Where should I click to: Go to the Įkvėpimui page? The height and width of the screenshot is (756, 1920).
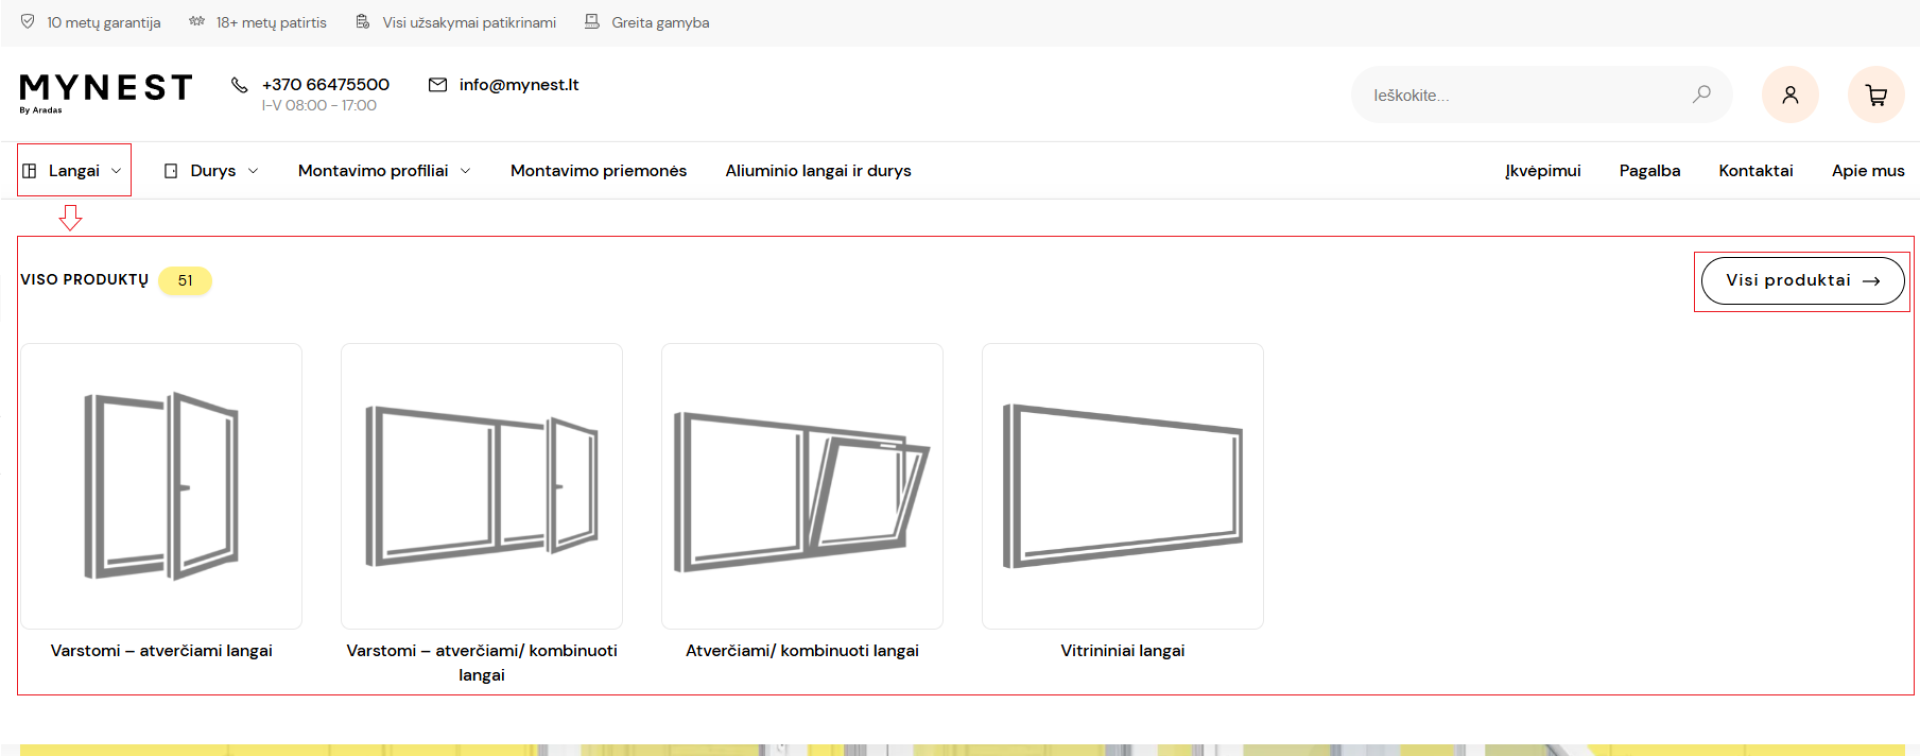tap(1543, 171)
